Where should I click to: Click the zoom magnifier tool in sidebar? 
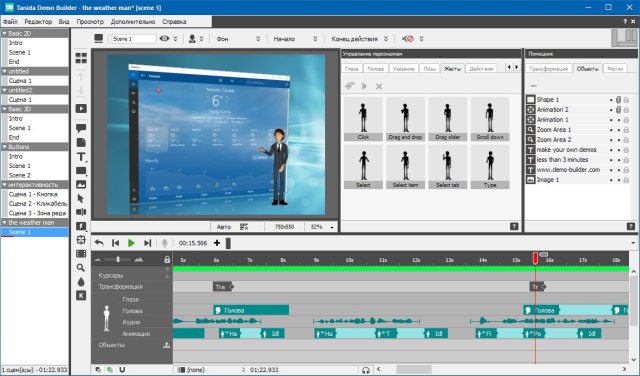coord(81,268)
